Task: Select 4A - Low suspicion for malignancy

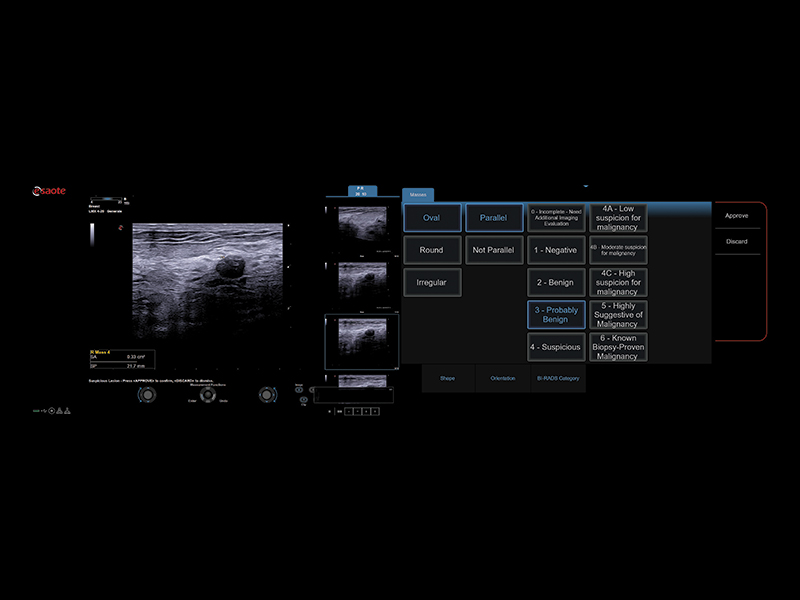Action: pyautogui.click(x=618, y=217)
